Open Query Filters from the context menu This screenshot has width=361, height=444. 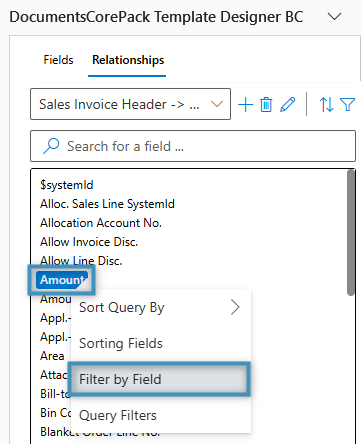click(x=160, y=415)
